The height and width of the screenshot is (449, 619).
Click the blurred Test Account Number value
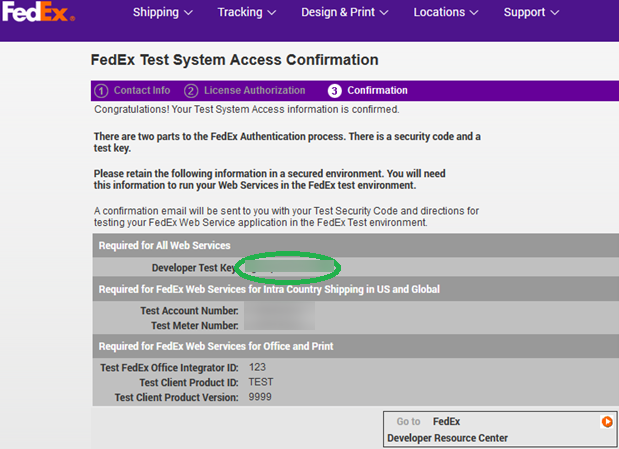pos(279,310)
